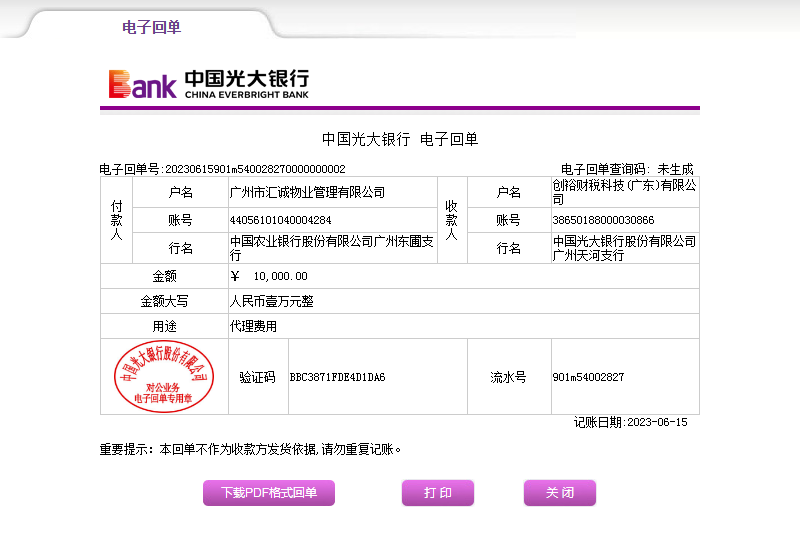800x534 pixels.
Task: Click the 付款人 column label
Action: 116,220
